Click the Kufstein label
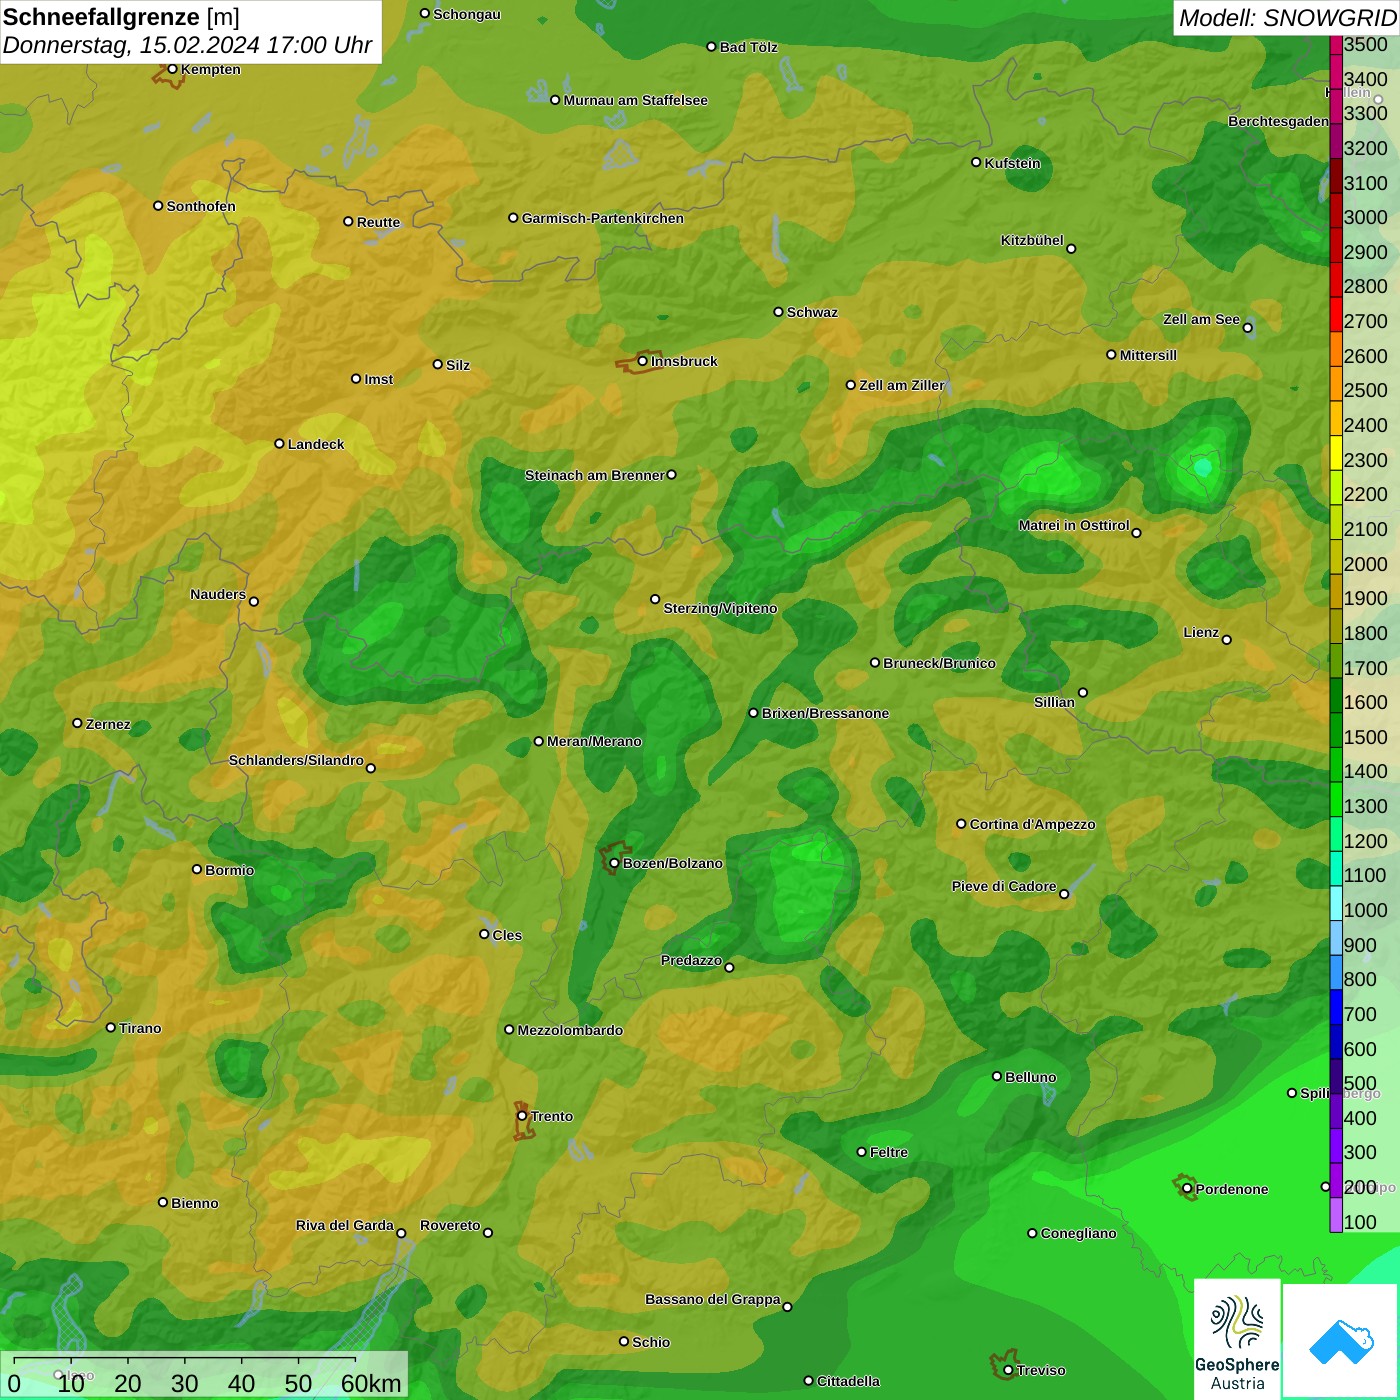 point(1012,163)
